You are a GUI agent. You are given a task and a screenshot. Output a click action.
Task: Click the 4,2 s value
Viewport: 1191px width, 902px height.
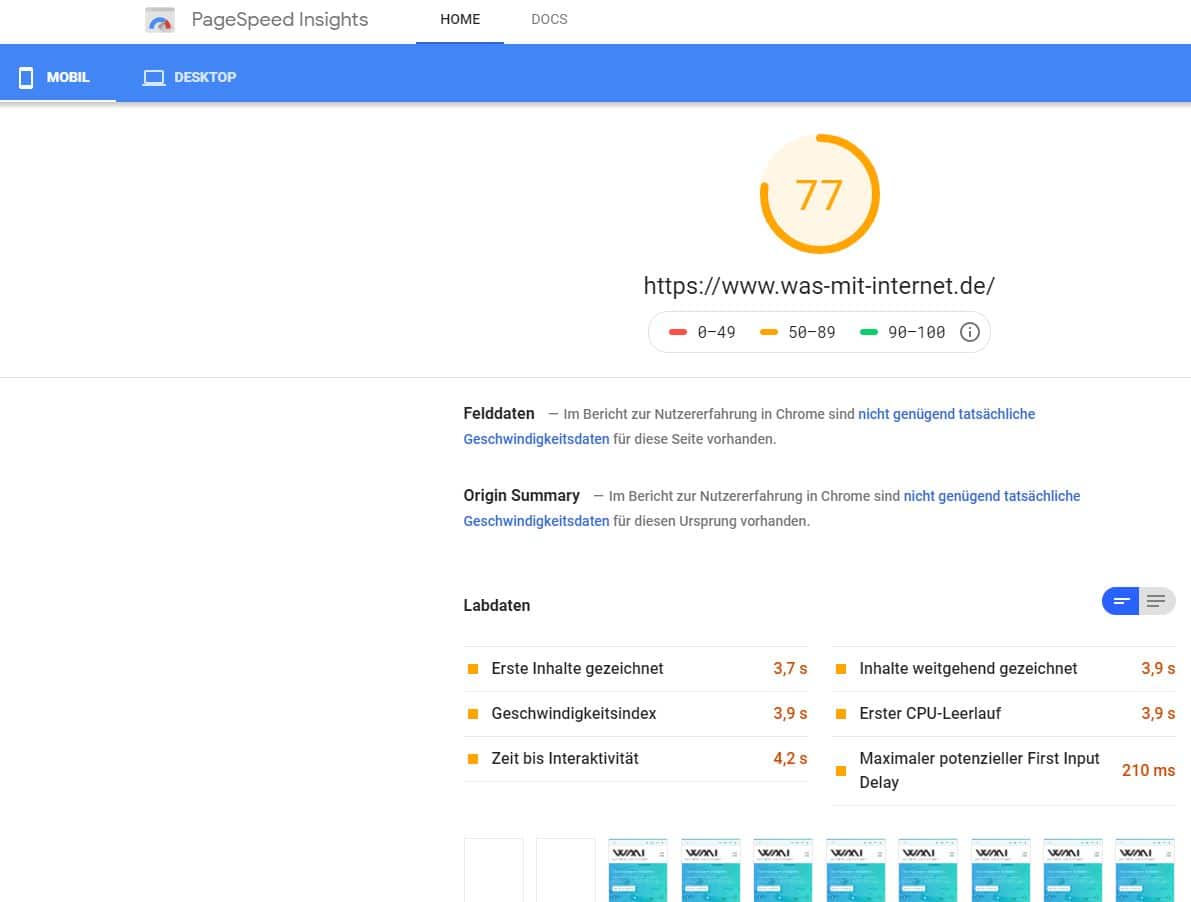point(790,758)
